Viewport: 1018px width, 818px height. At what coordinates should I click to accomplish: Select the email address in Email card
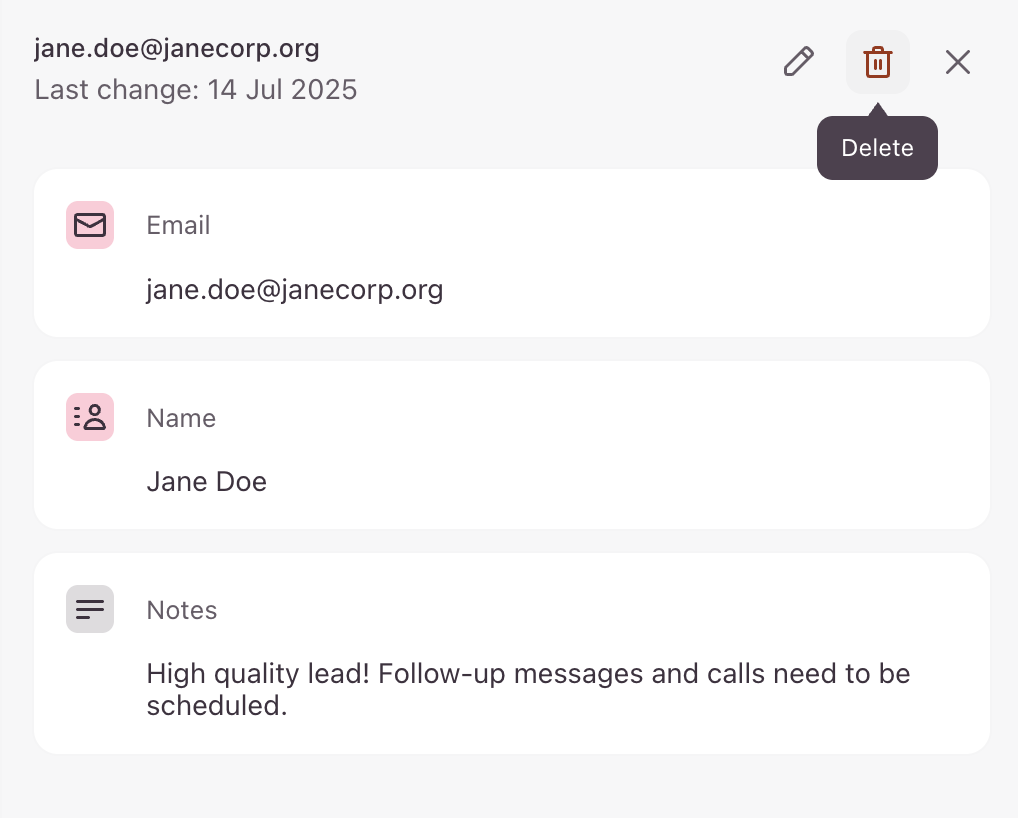[x=295, y=290]
